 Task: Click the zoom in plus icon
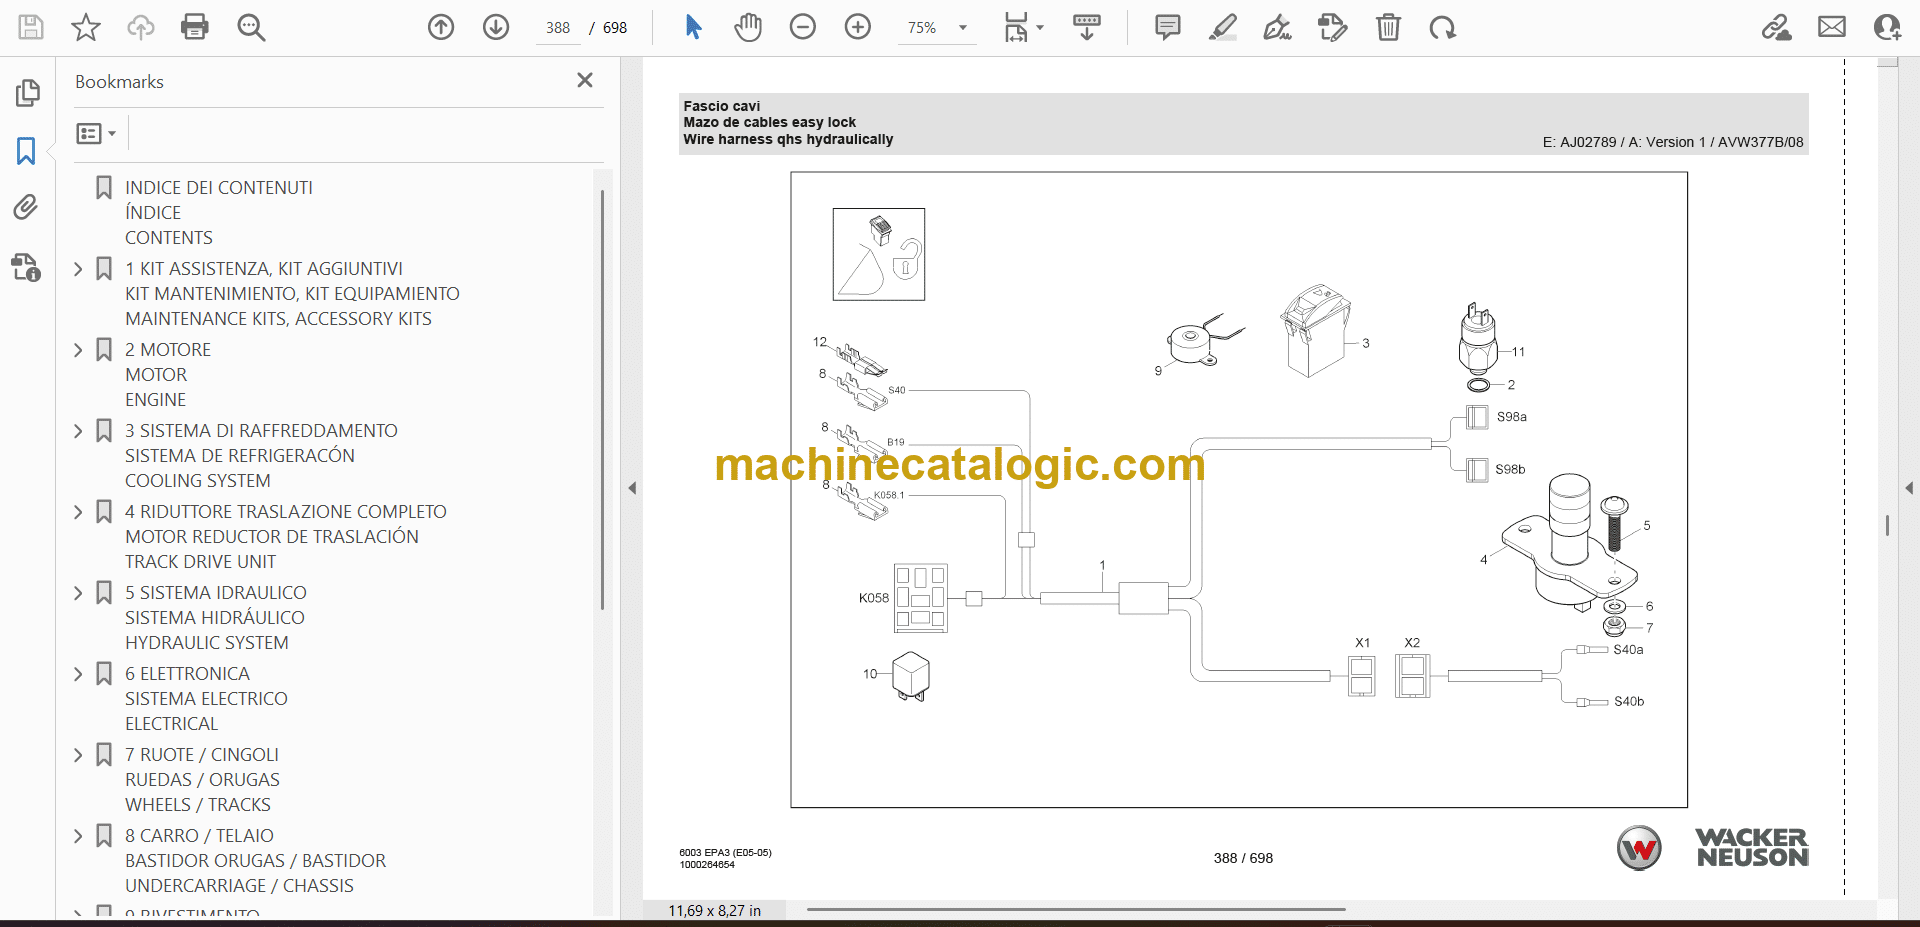pyautogui.click(x=858, y=27)
